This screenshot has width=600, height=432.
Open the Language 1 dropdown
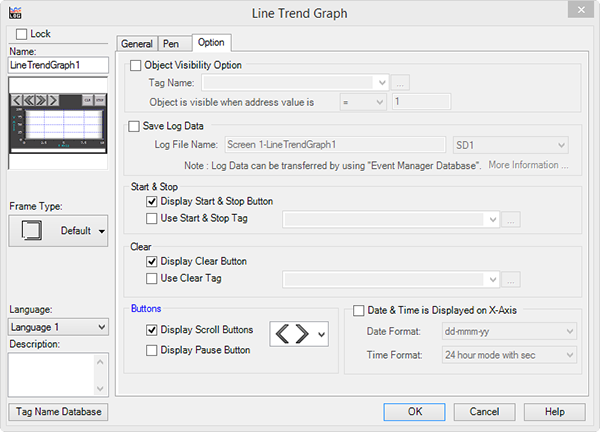point(58,327)
